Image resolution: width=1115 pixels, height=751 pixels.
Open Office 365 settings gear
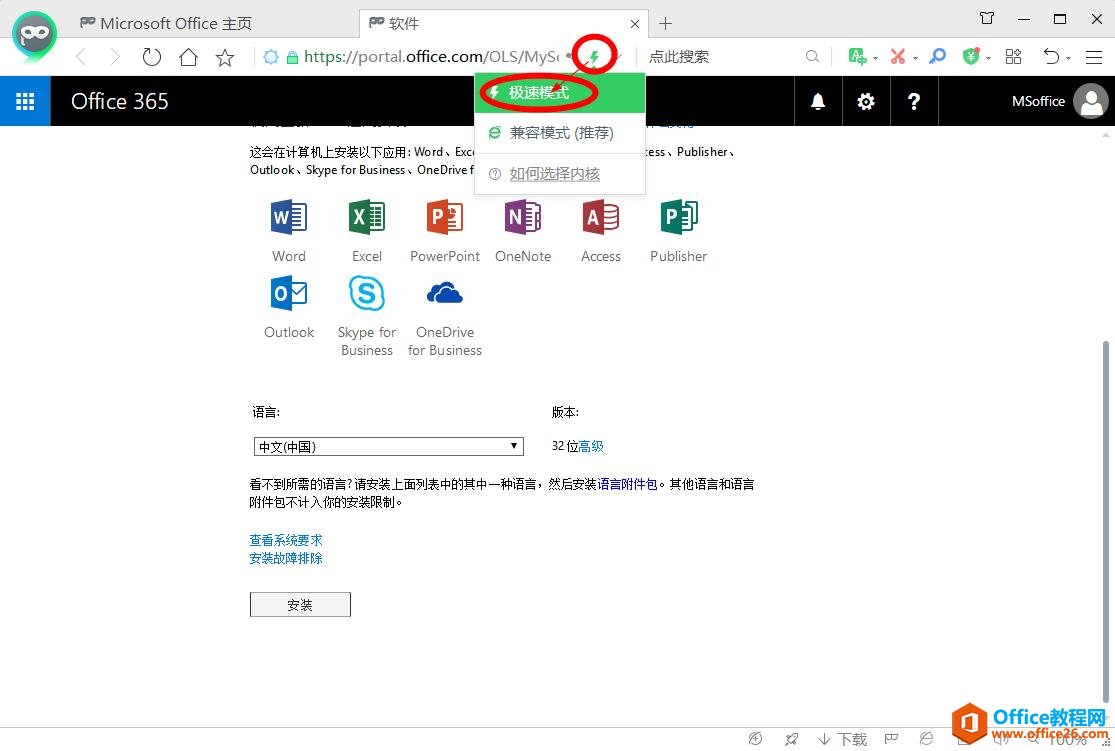point(866,101)
